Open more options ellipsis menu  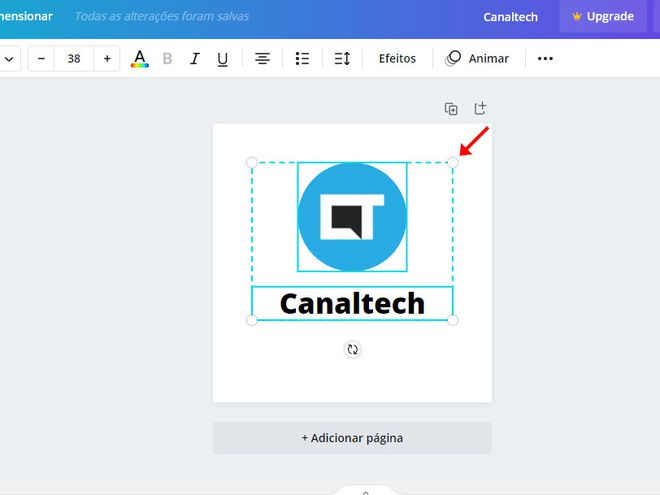[x=545, y=59]
